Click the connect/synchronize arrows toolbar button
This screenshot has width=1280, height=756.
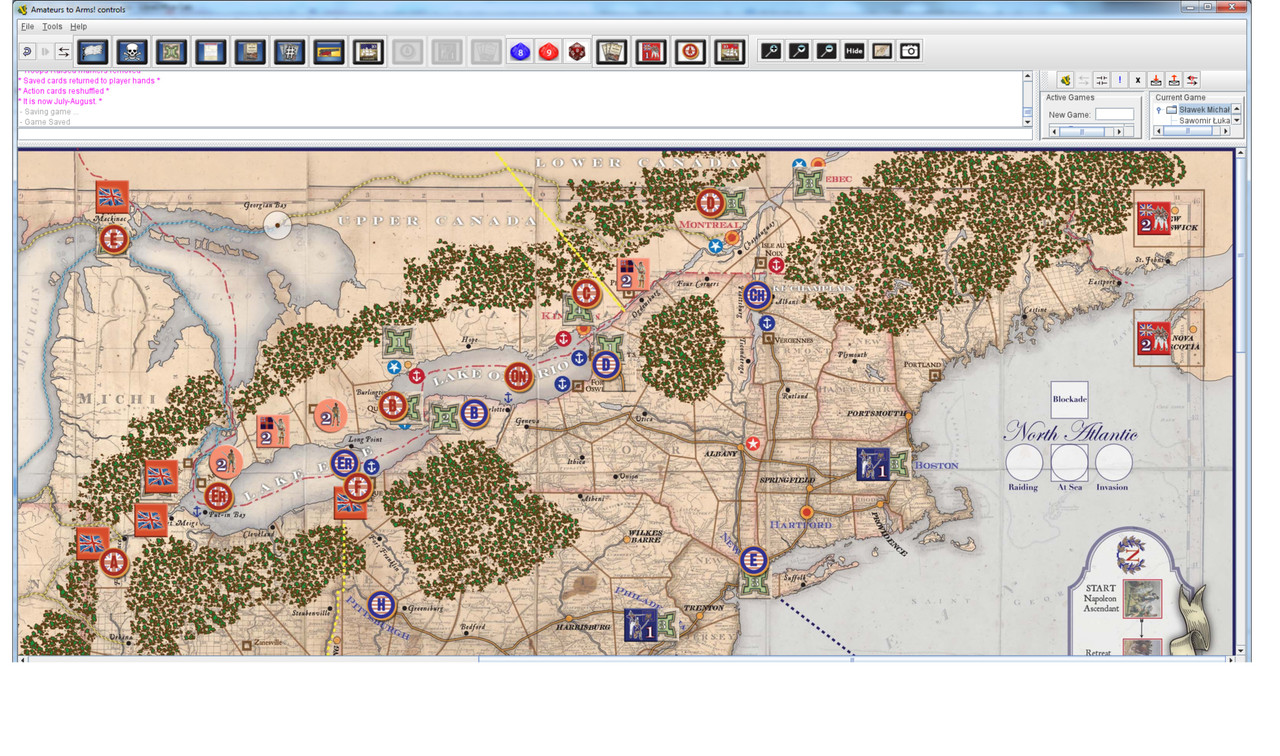click(x=64, y=51)
